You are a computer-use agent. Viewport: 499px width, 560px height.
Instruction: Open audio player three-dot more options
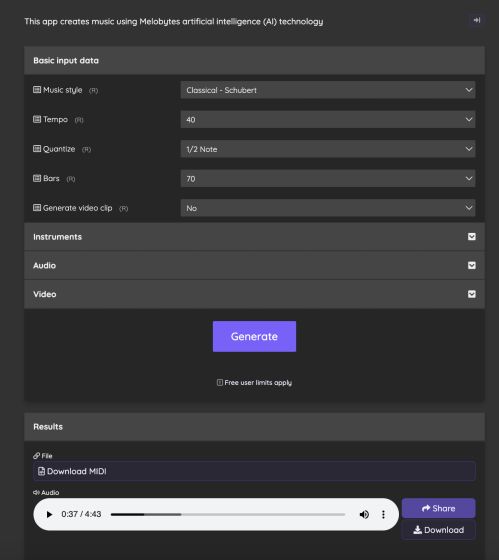[x=383, y=514]
